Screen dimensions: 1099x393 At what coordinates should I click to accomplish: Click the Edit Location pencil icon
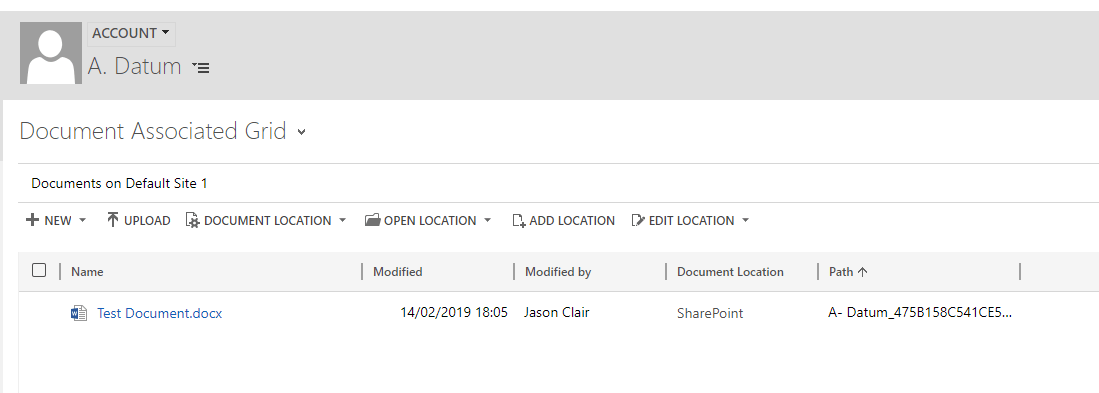point(638,220)
